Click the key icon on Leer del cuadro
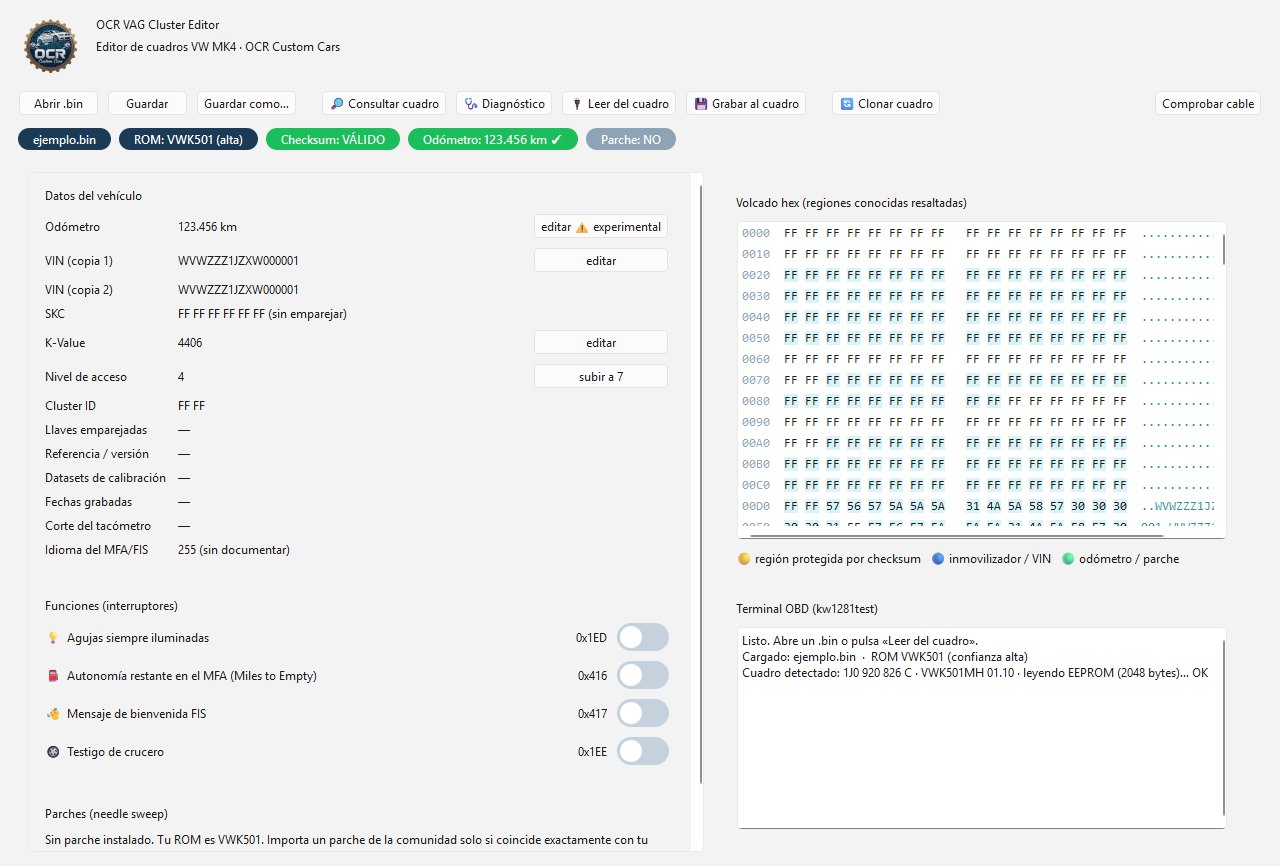Viewport: 1280px width, 866px height. tap(577, 104)
